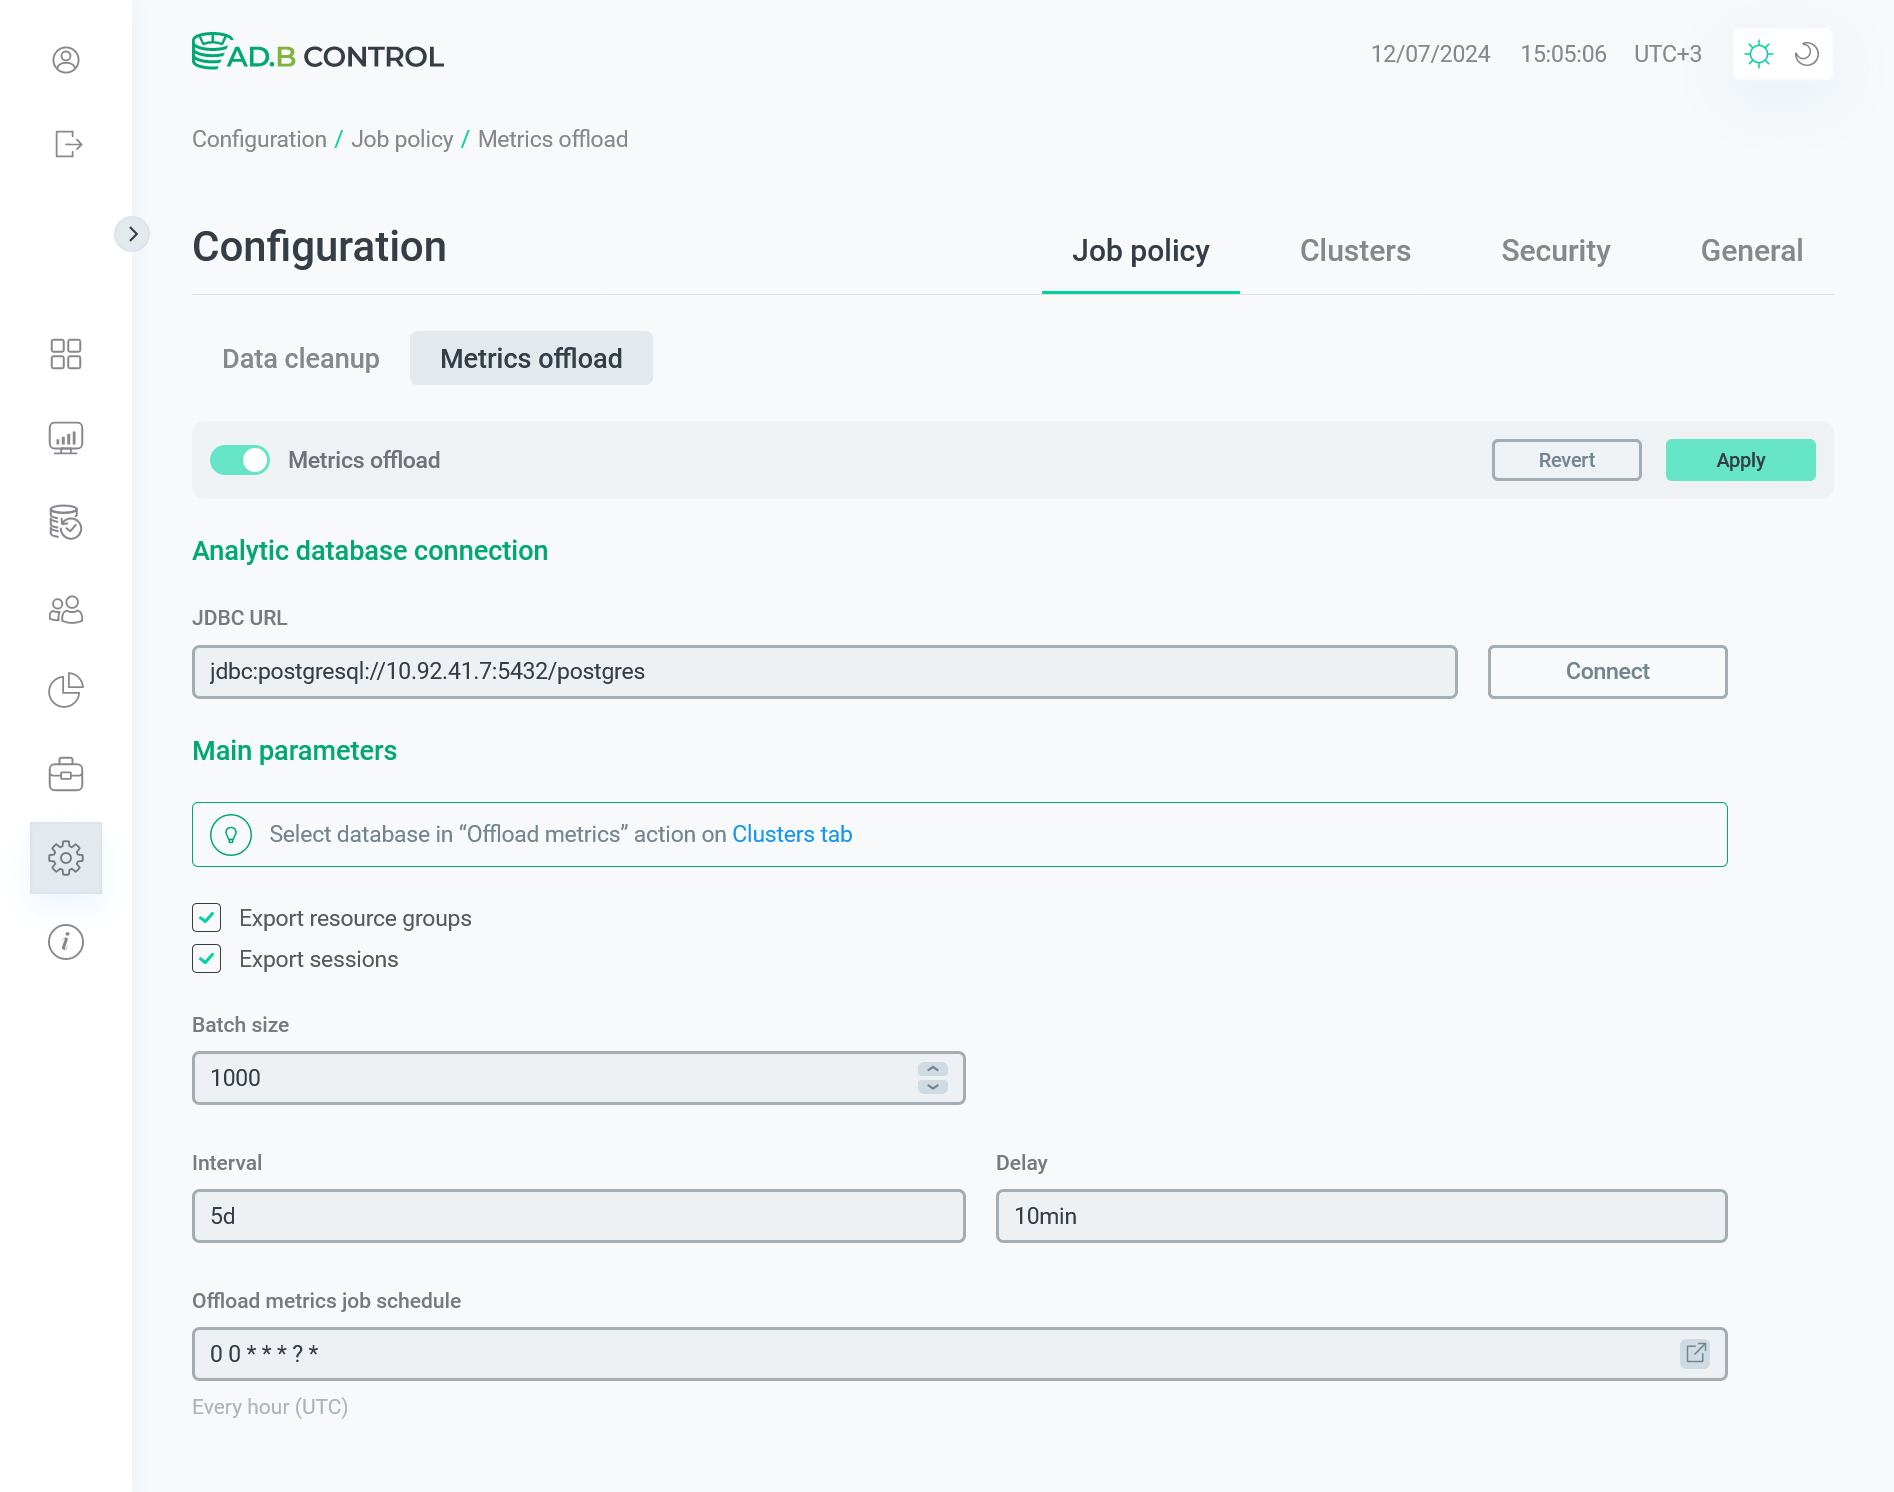This screenshot has width=1894, height=1492.
Task: Open the pie chart reports icon
Action: coord(66,690)
